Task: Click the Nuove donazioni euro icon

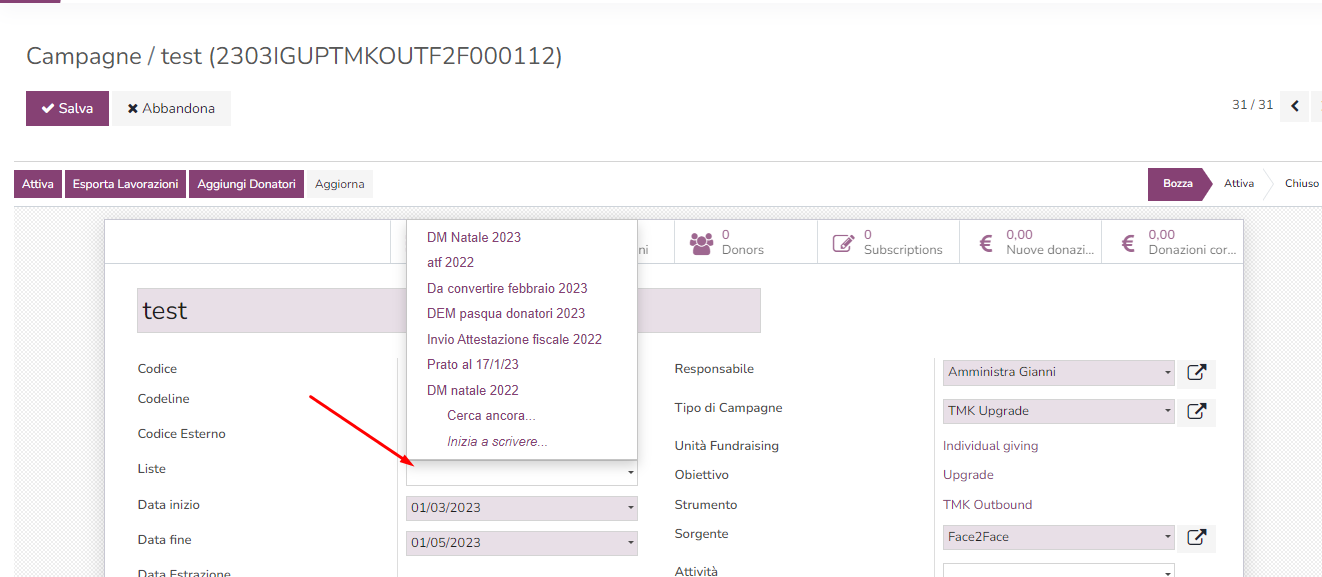Action: point(985,243)
